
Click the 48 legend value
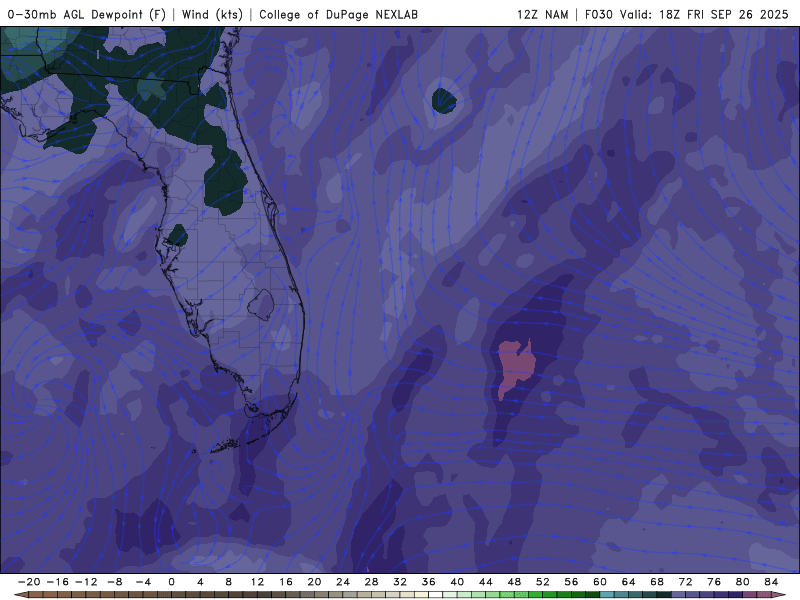pyautogui.click(x=514, y=582)
